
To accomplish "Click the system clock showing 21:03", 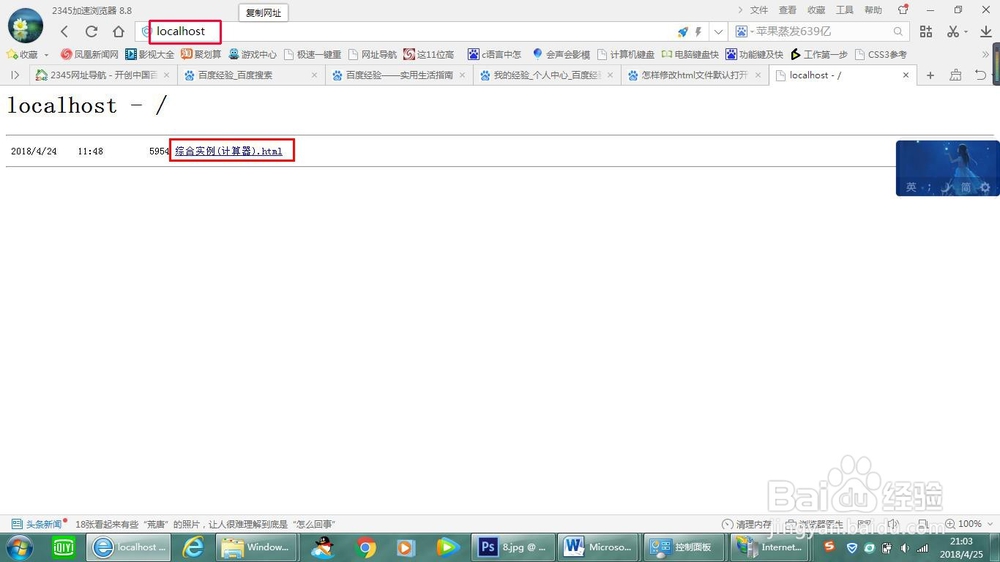I will coord(961,547).
